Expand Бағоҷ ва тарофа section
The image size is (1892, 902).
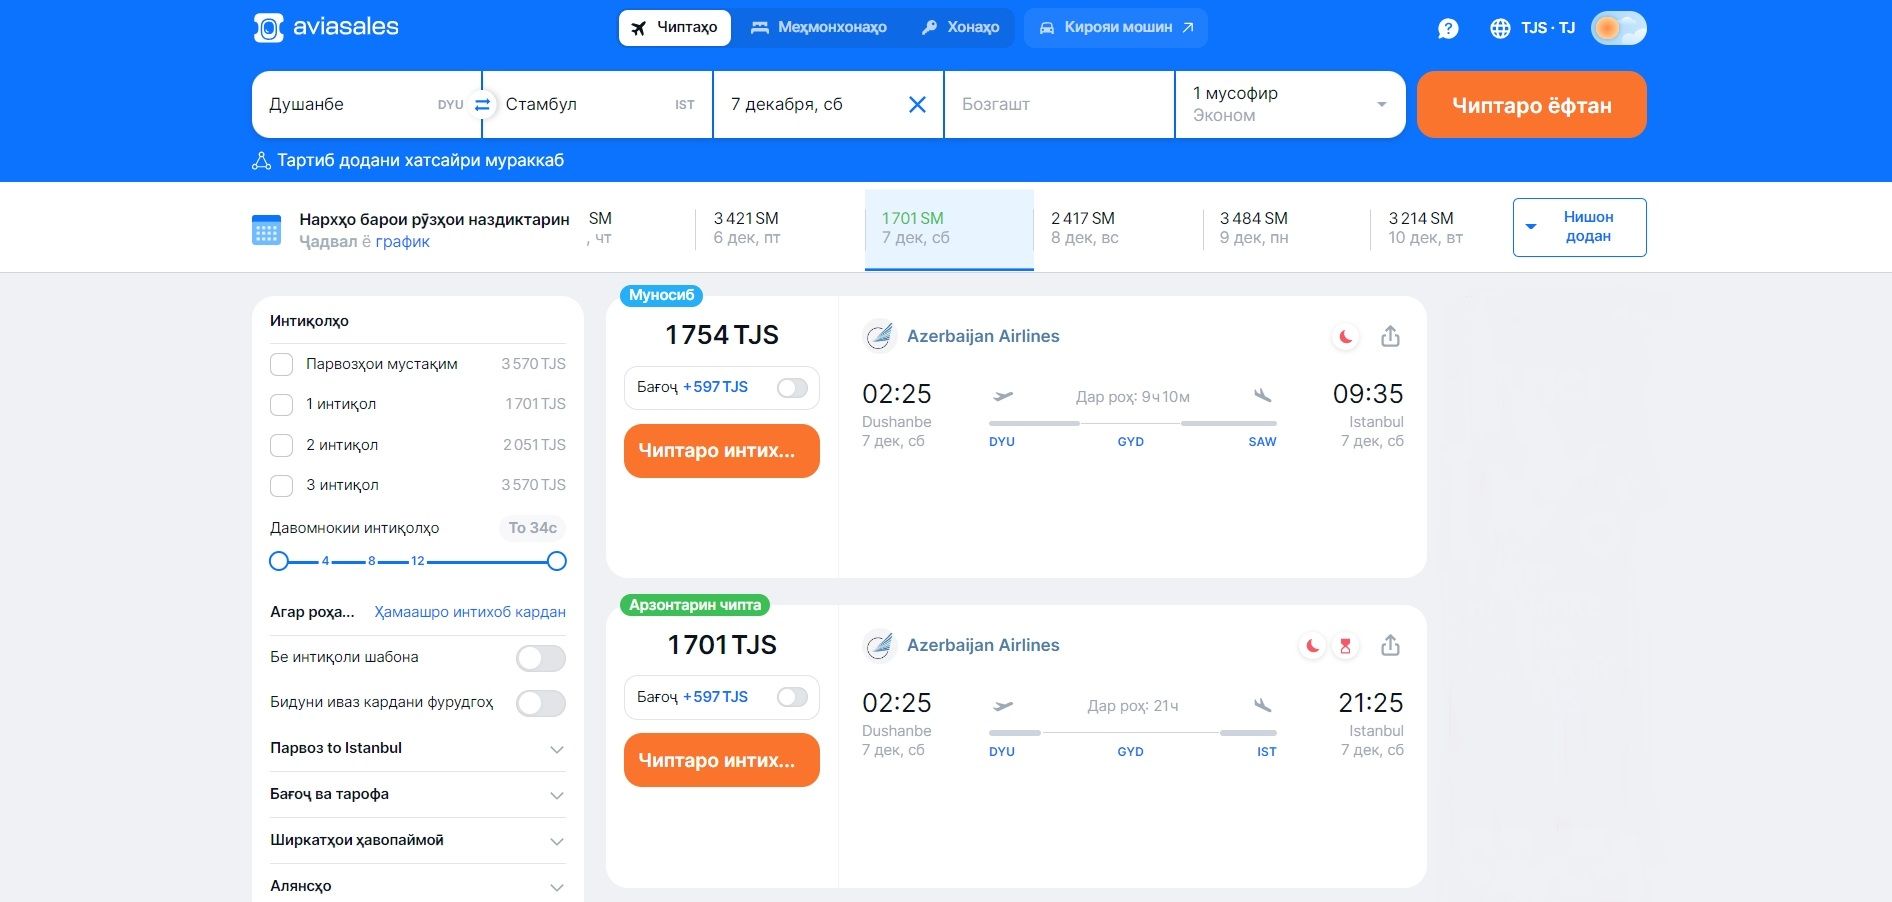(x=418, y=795)
